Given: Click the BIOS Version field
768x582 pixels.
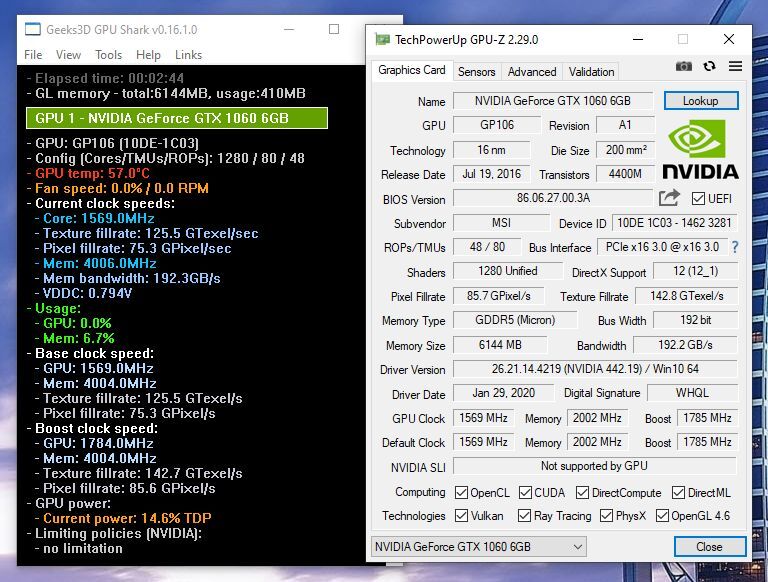Looking at the screenshot, I should pos(553,198).
